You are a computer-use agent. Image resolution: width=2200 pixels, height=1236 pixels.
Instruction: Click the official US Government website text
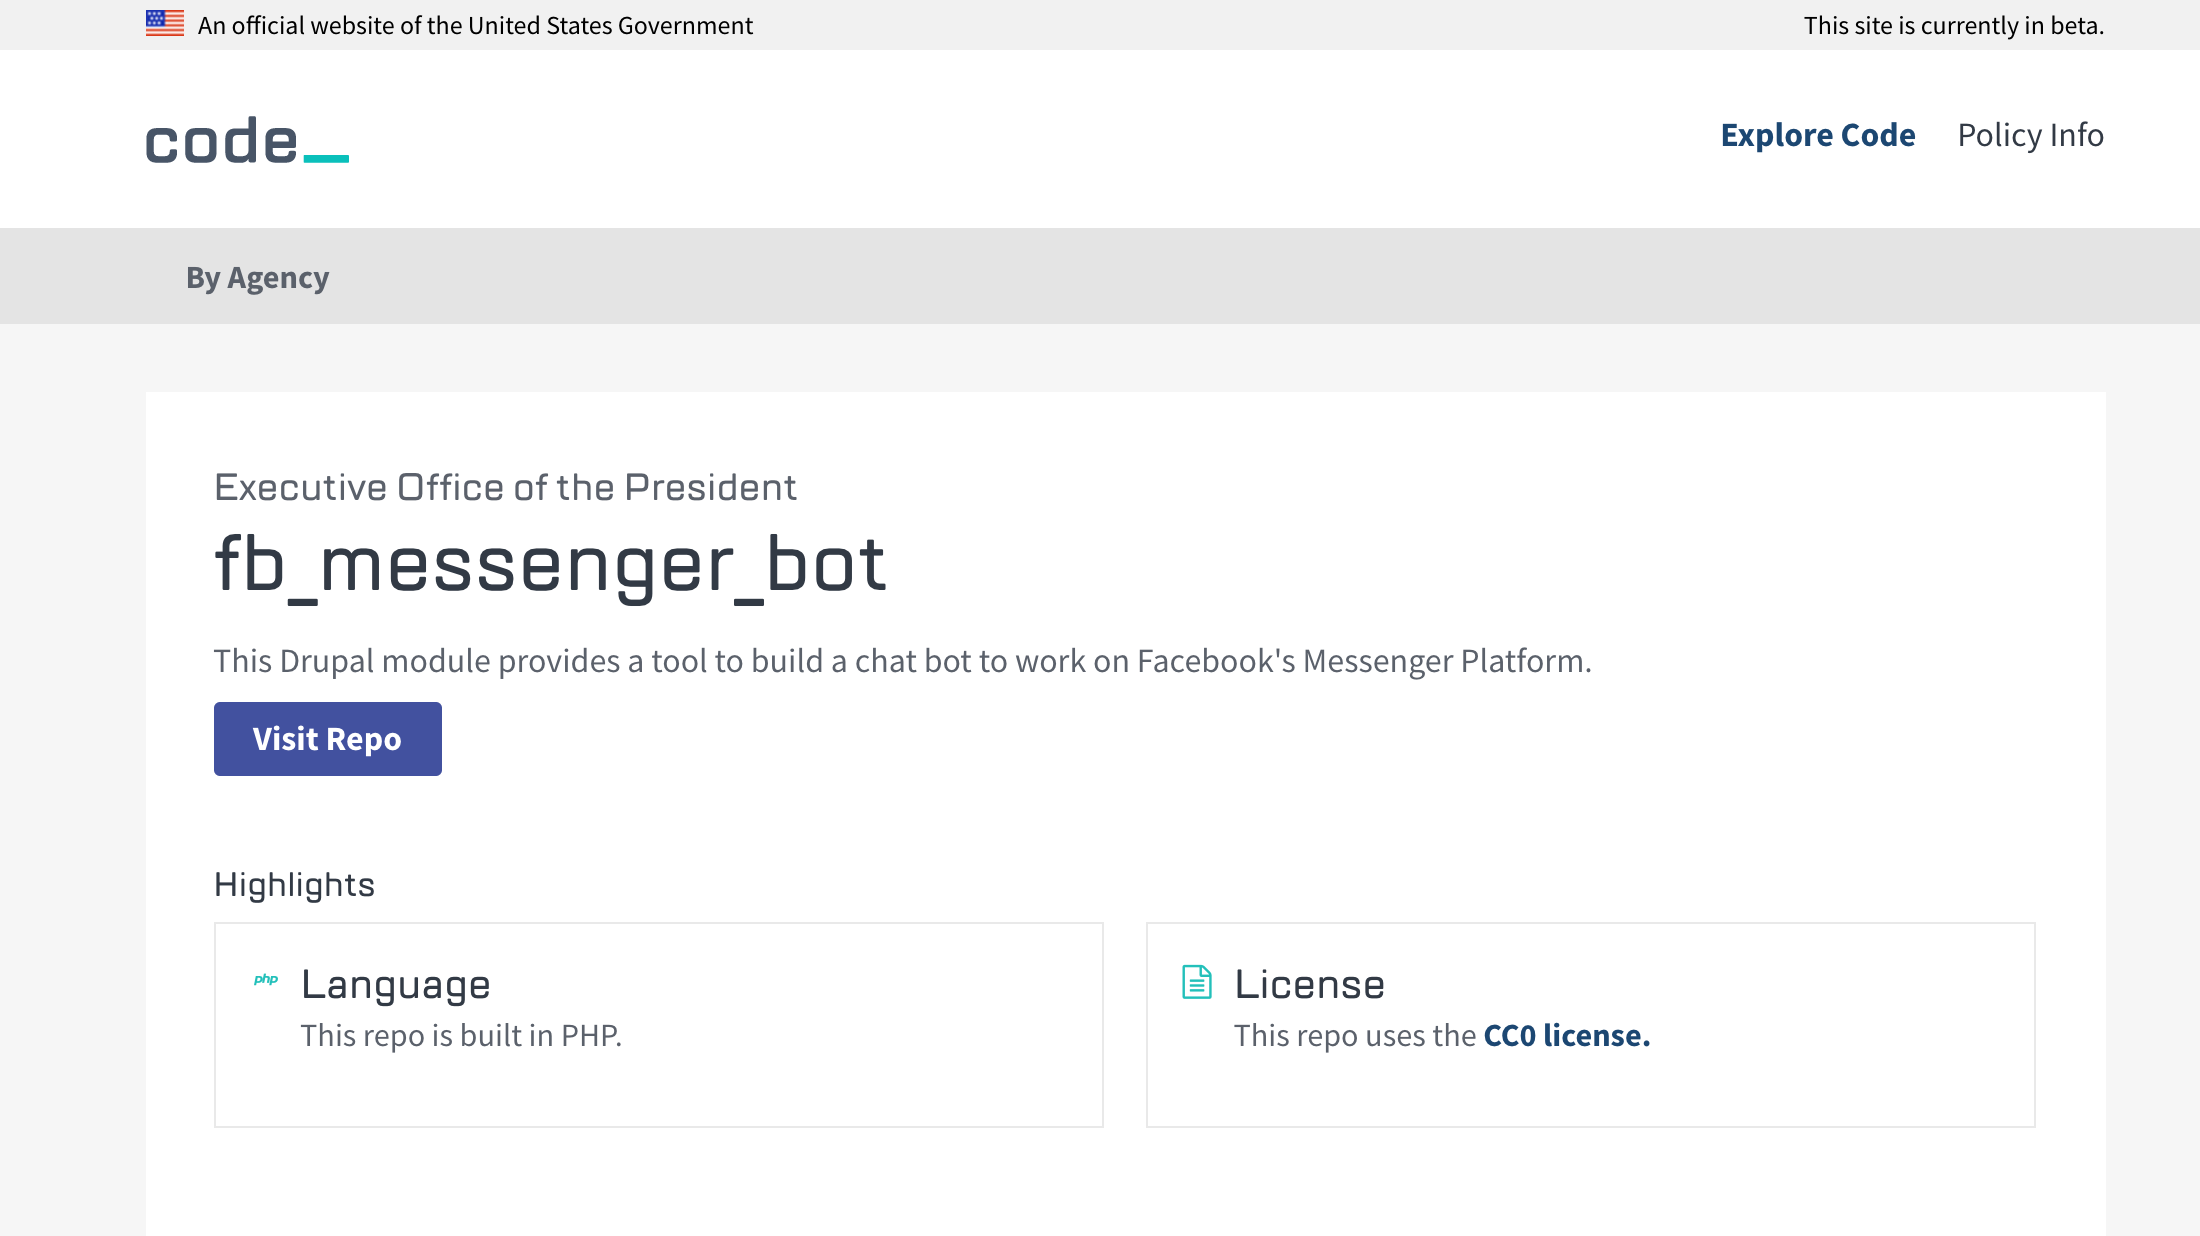point(475,25)
